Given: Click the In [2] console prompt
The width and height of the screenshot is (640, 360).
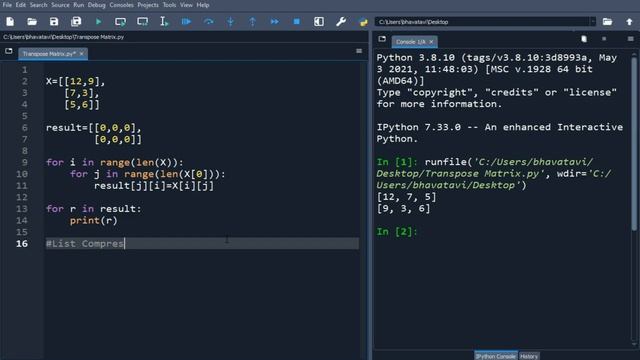Looking at the screenshot, I should [x=397, y=231].
